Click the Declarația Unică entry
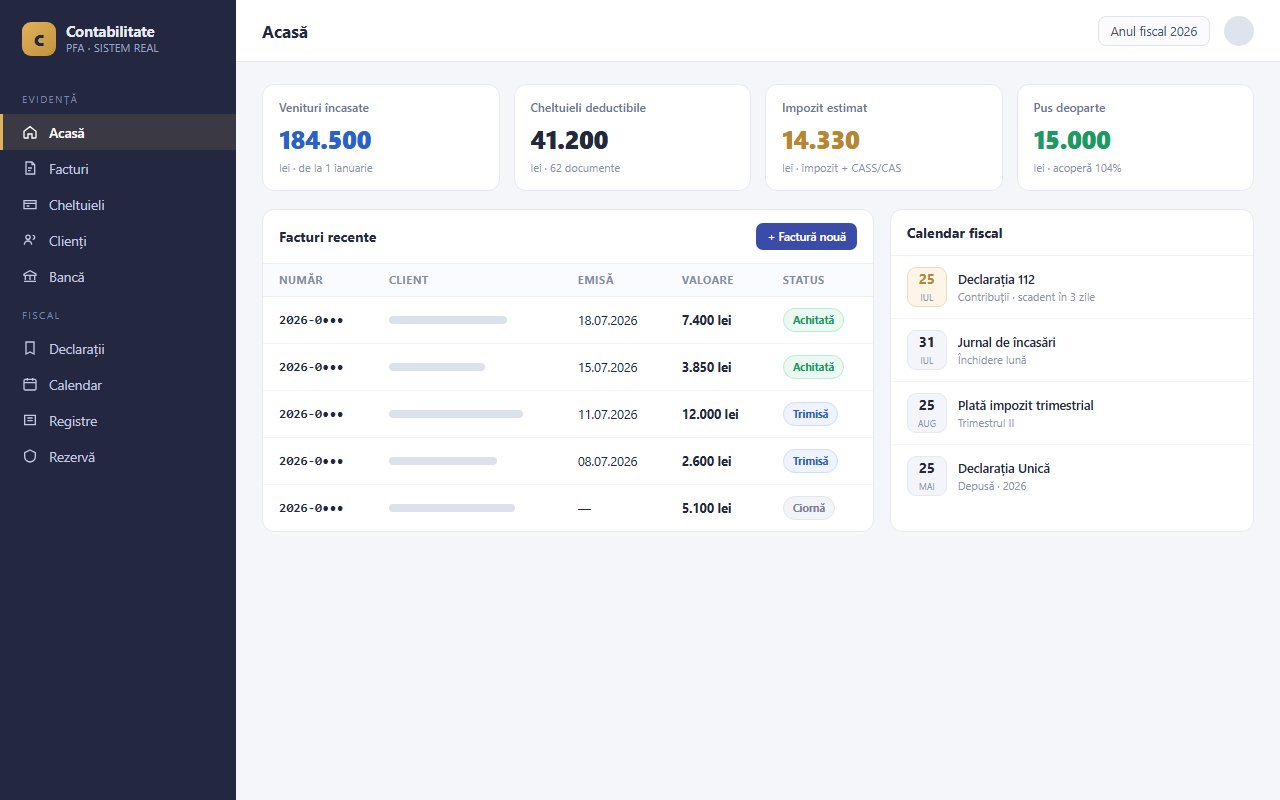 point(1071,476)
